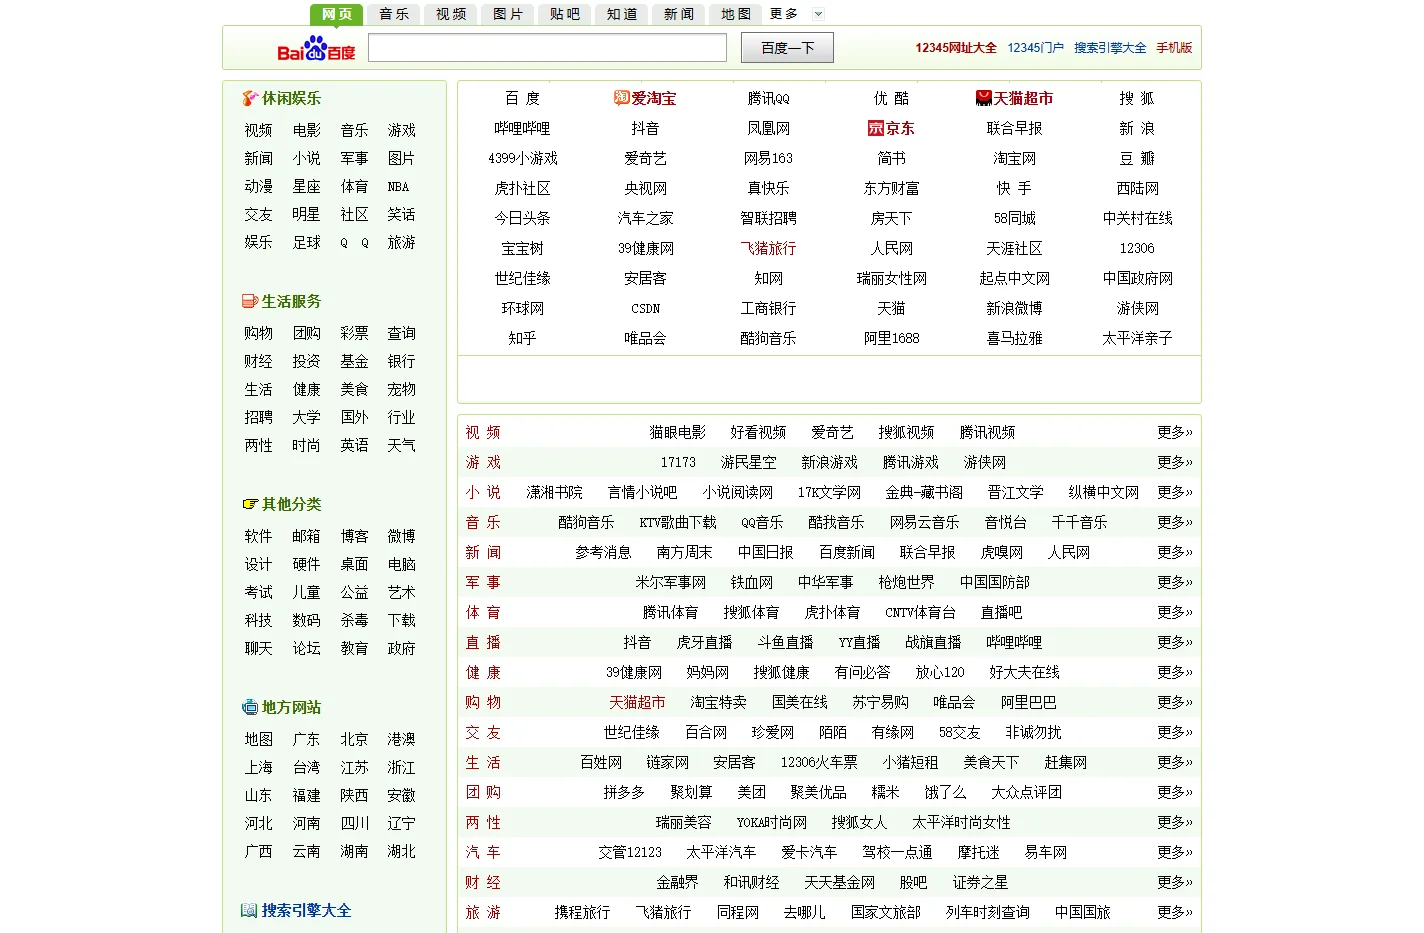The width and height of the screenshot is (1424, 933).
Task: Open the 飞猪旅行 link in top grid
Action: click(x=768, y=248)
